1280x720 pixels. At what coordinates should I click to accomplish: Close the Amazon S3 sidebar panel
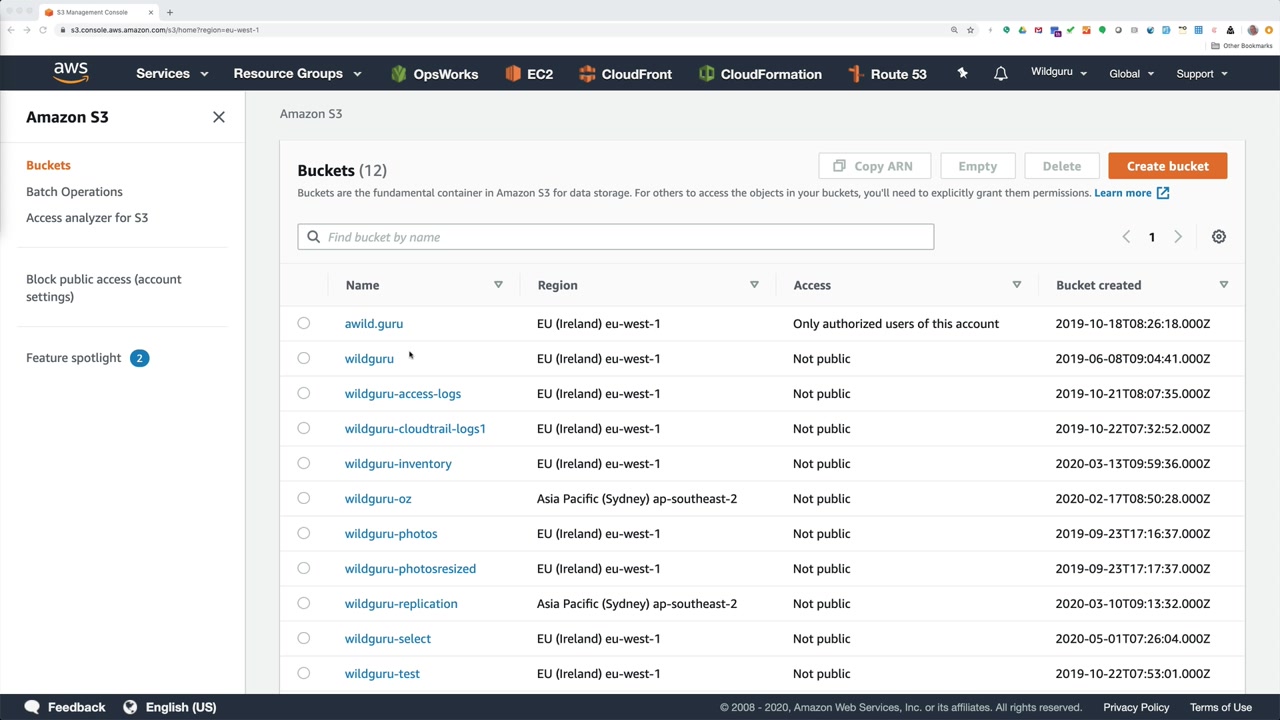219,117
